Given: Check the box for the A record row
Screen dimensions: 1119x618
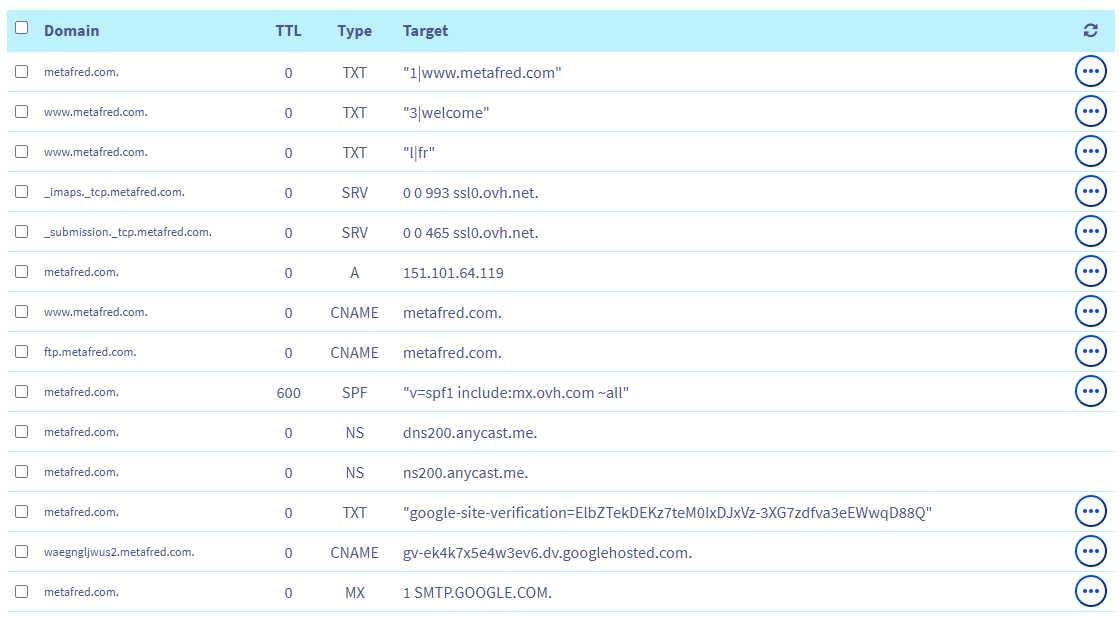Looking at the screenshot, I should 22,272.
